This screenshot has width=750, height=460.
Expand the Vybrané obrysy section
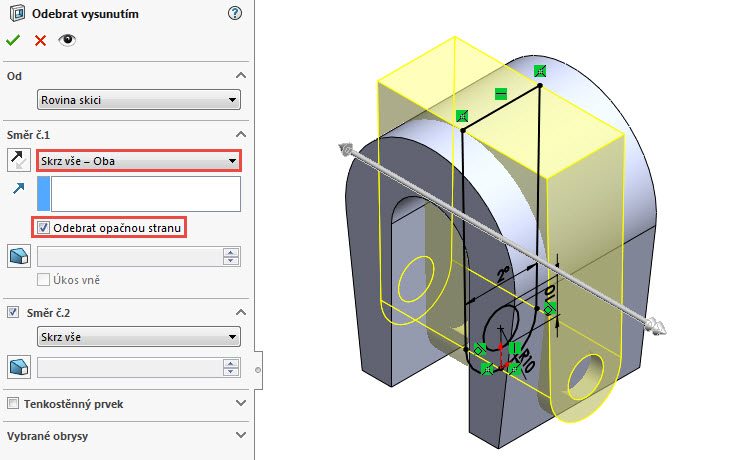[x=241, y=436]
